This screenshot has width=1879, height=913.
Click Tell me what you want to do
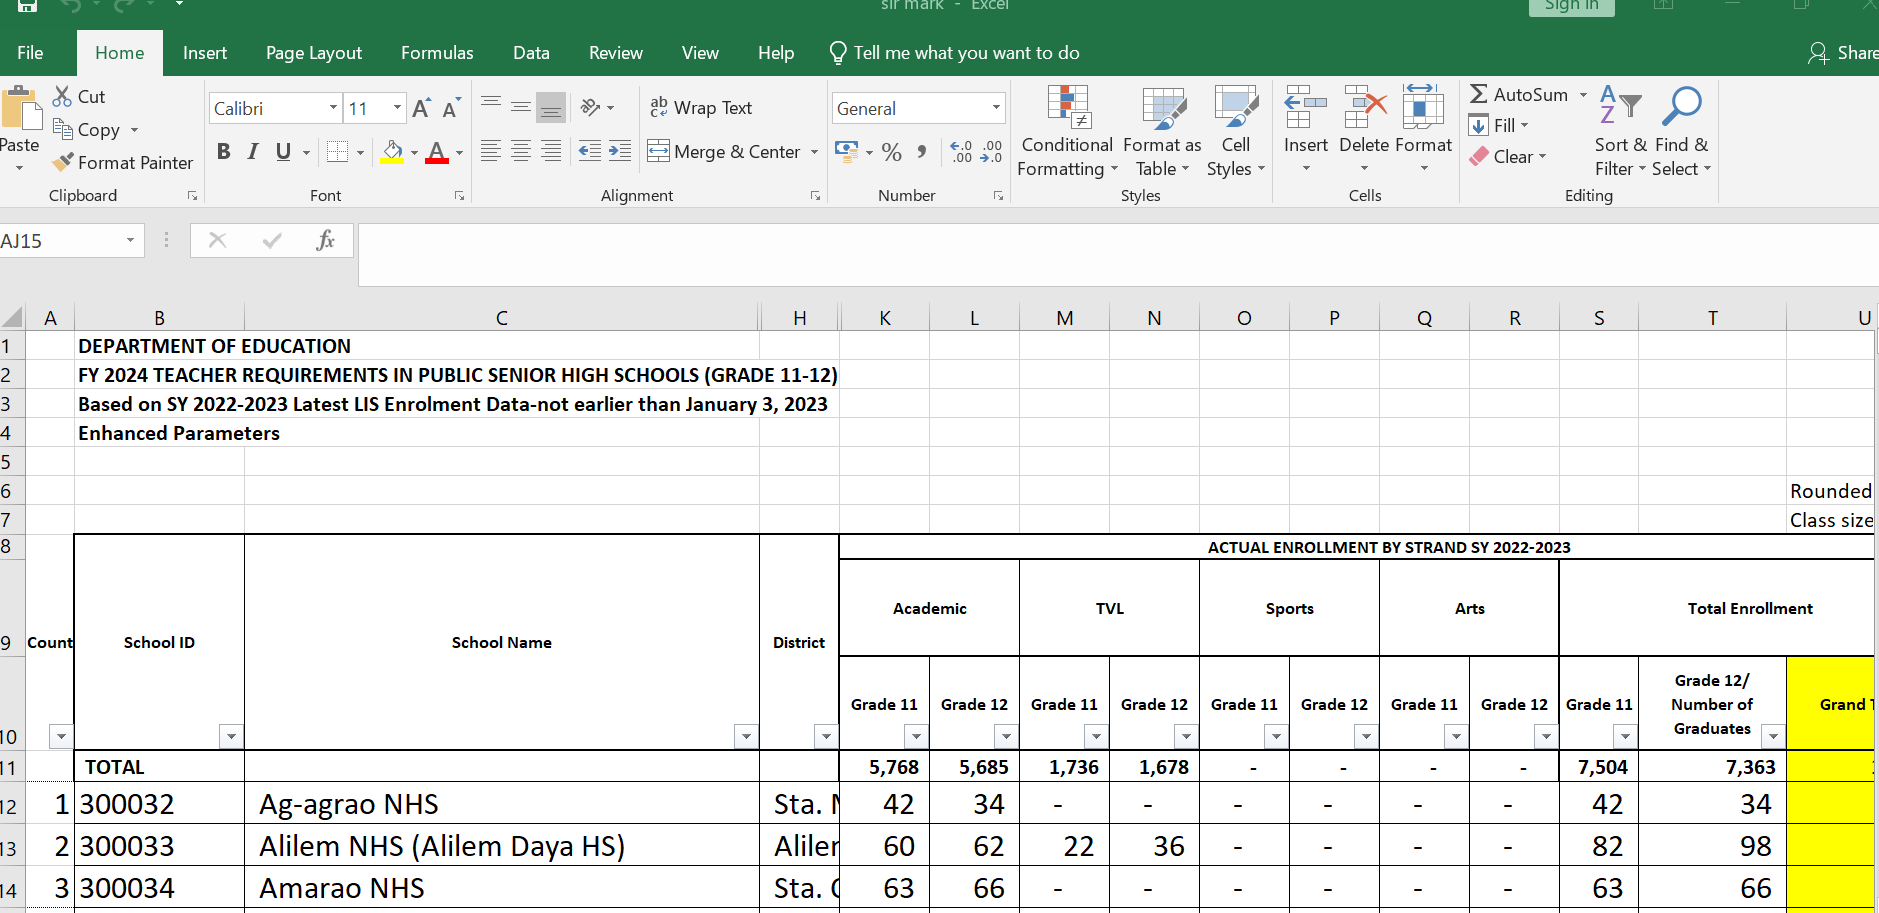coord(955,53)
